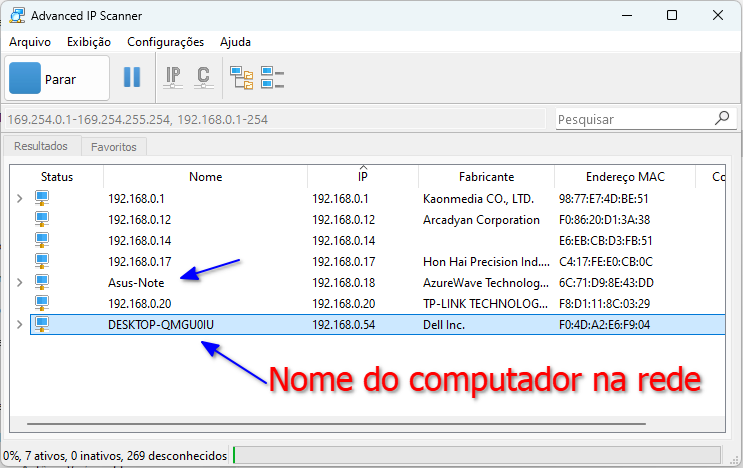
Task: Click the AzureWave Technolog... manufacturer cell
Action: [486, 283]
